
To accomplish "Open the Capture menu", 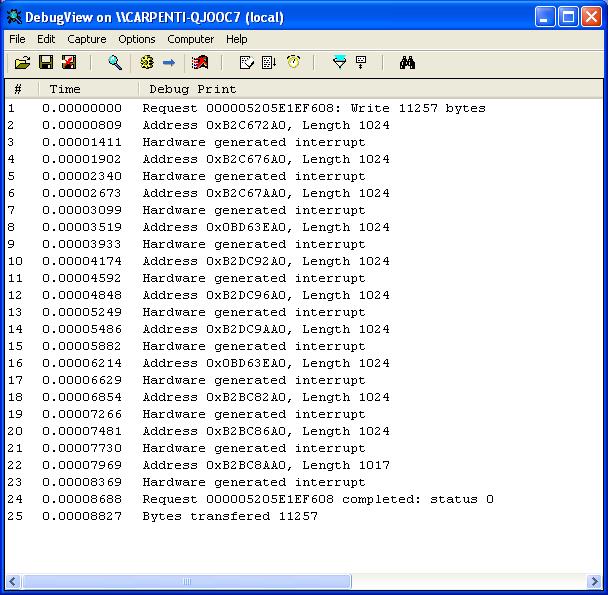I will coord(87,39).
